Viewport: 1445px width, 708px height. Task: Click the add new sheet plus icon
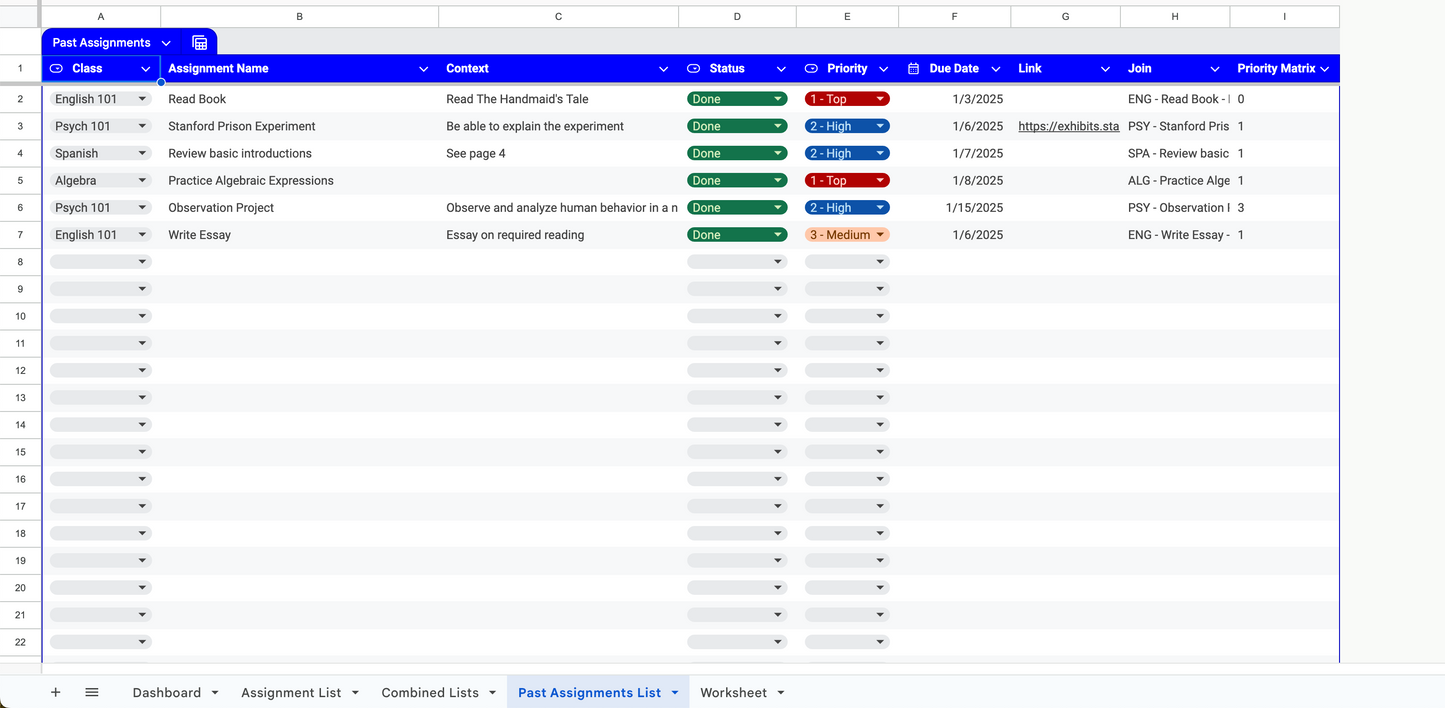[56, 692]
